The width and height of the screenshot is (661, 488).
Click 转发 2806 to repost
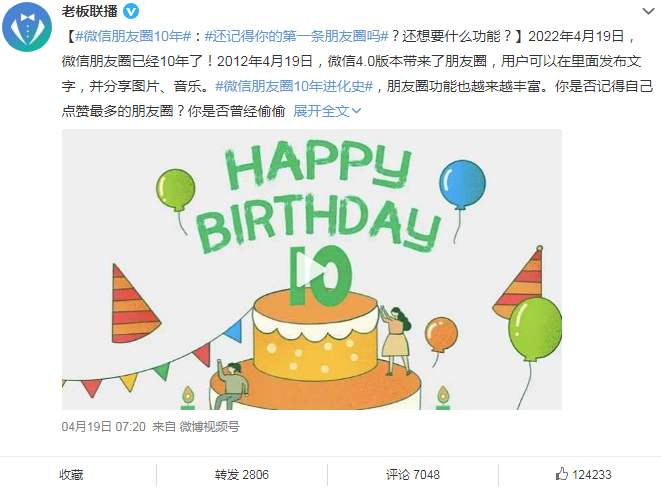[x=242, y=475]
